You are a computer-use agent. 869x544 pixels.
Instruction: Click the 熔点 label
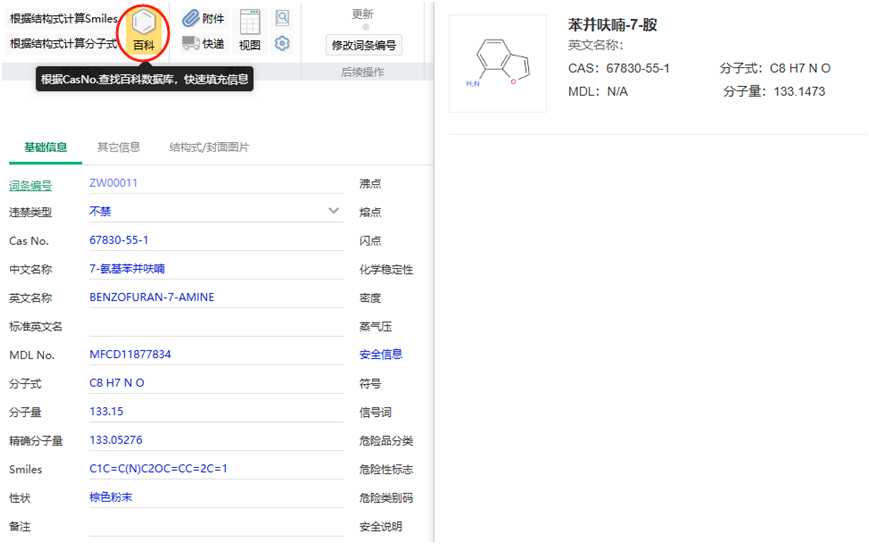(370, 212)
